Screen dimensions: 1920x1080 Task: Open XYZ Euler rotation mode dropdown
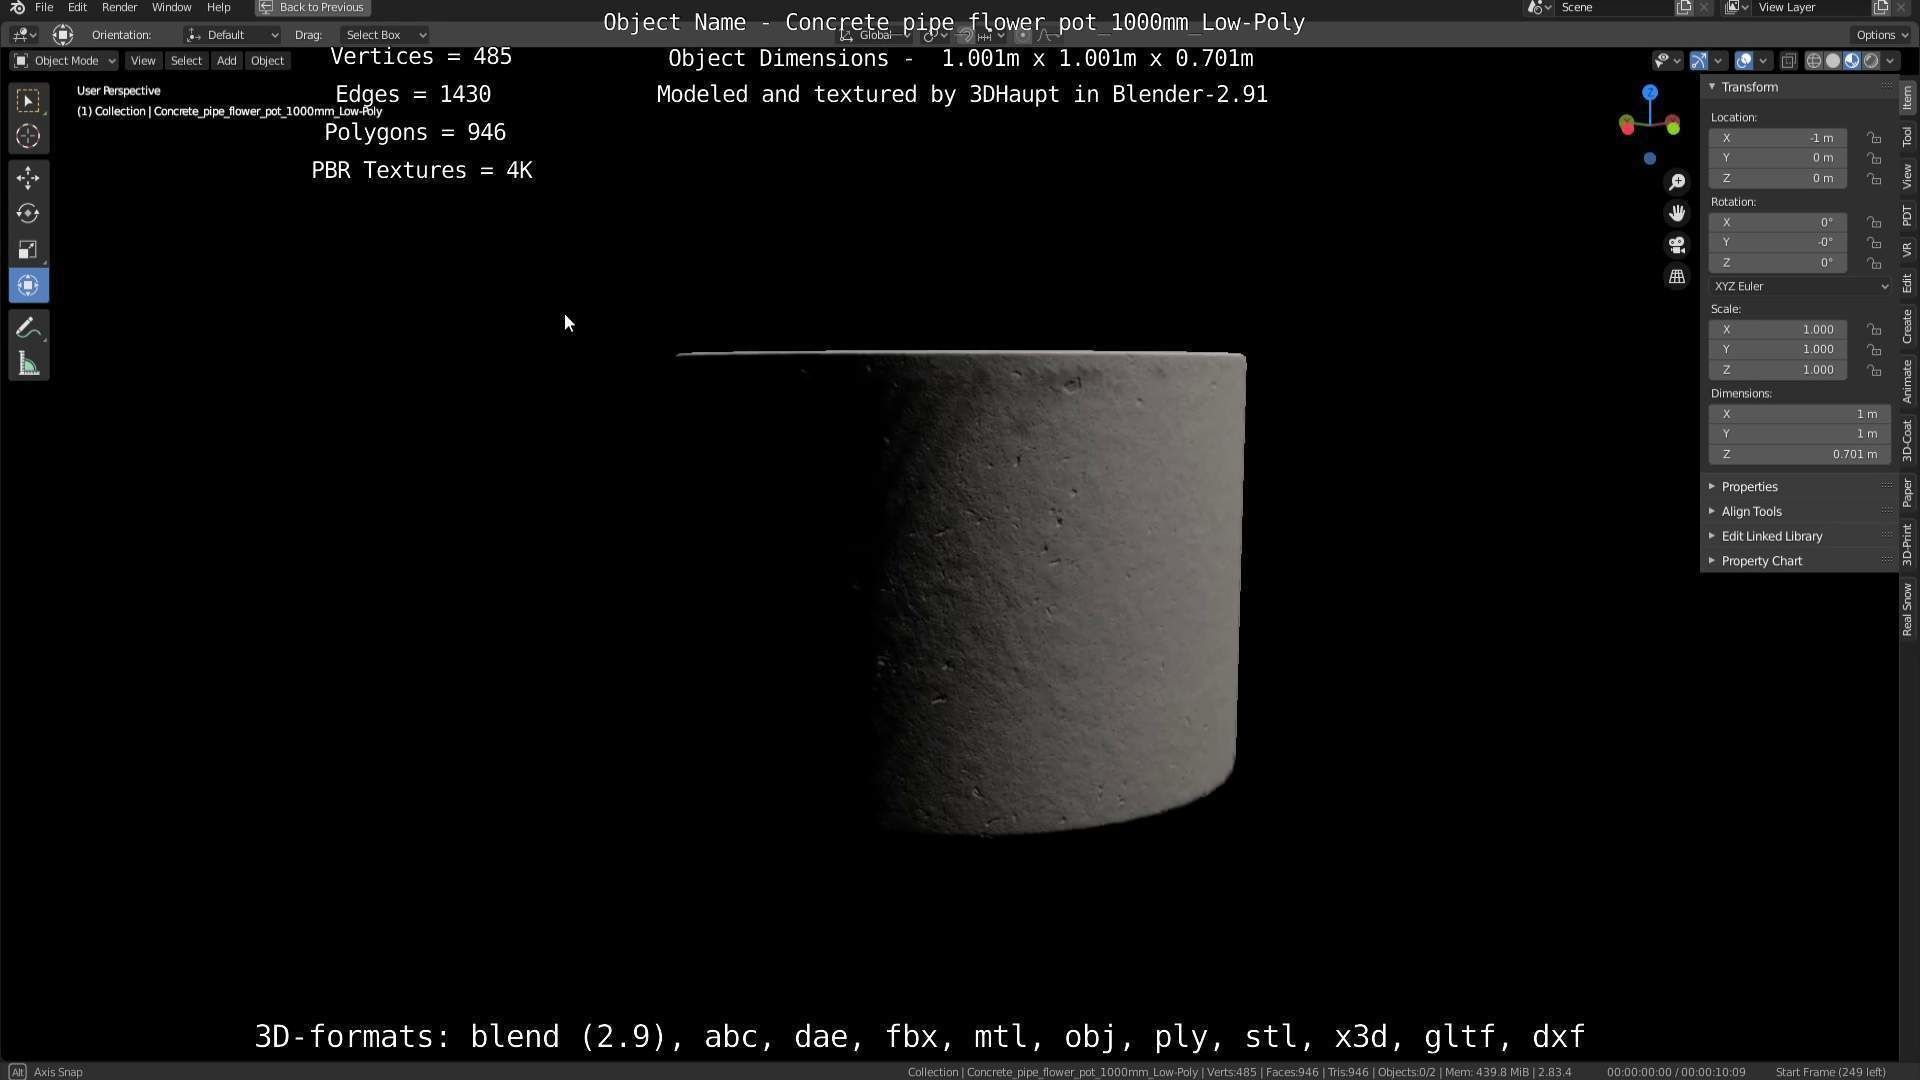point(1800,287)
